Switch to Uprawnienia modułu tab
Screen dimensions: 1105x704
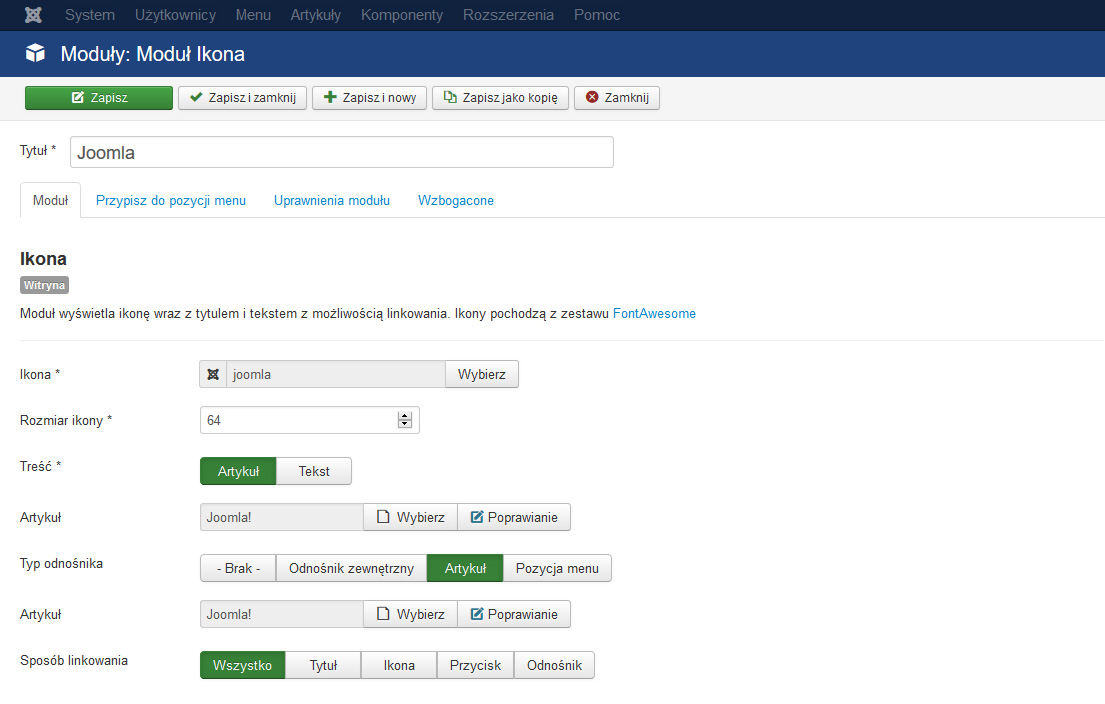[332, 200]
